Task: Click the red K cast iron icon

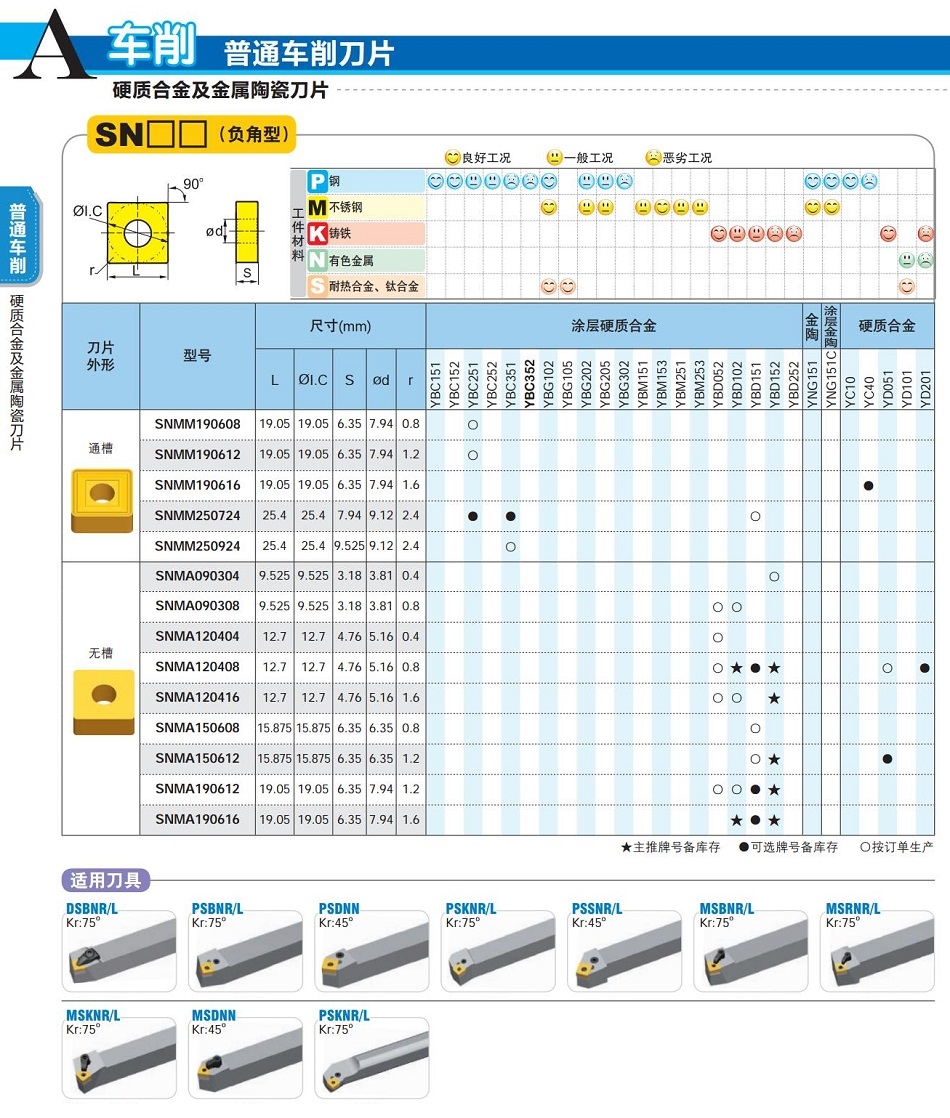Action: 317,234
